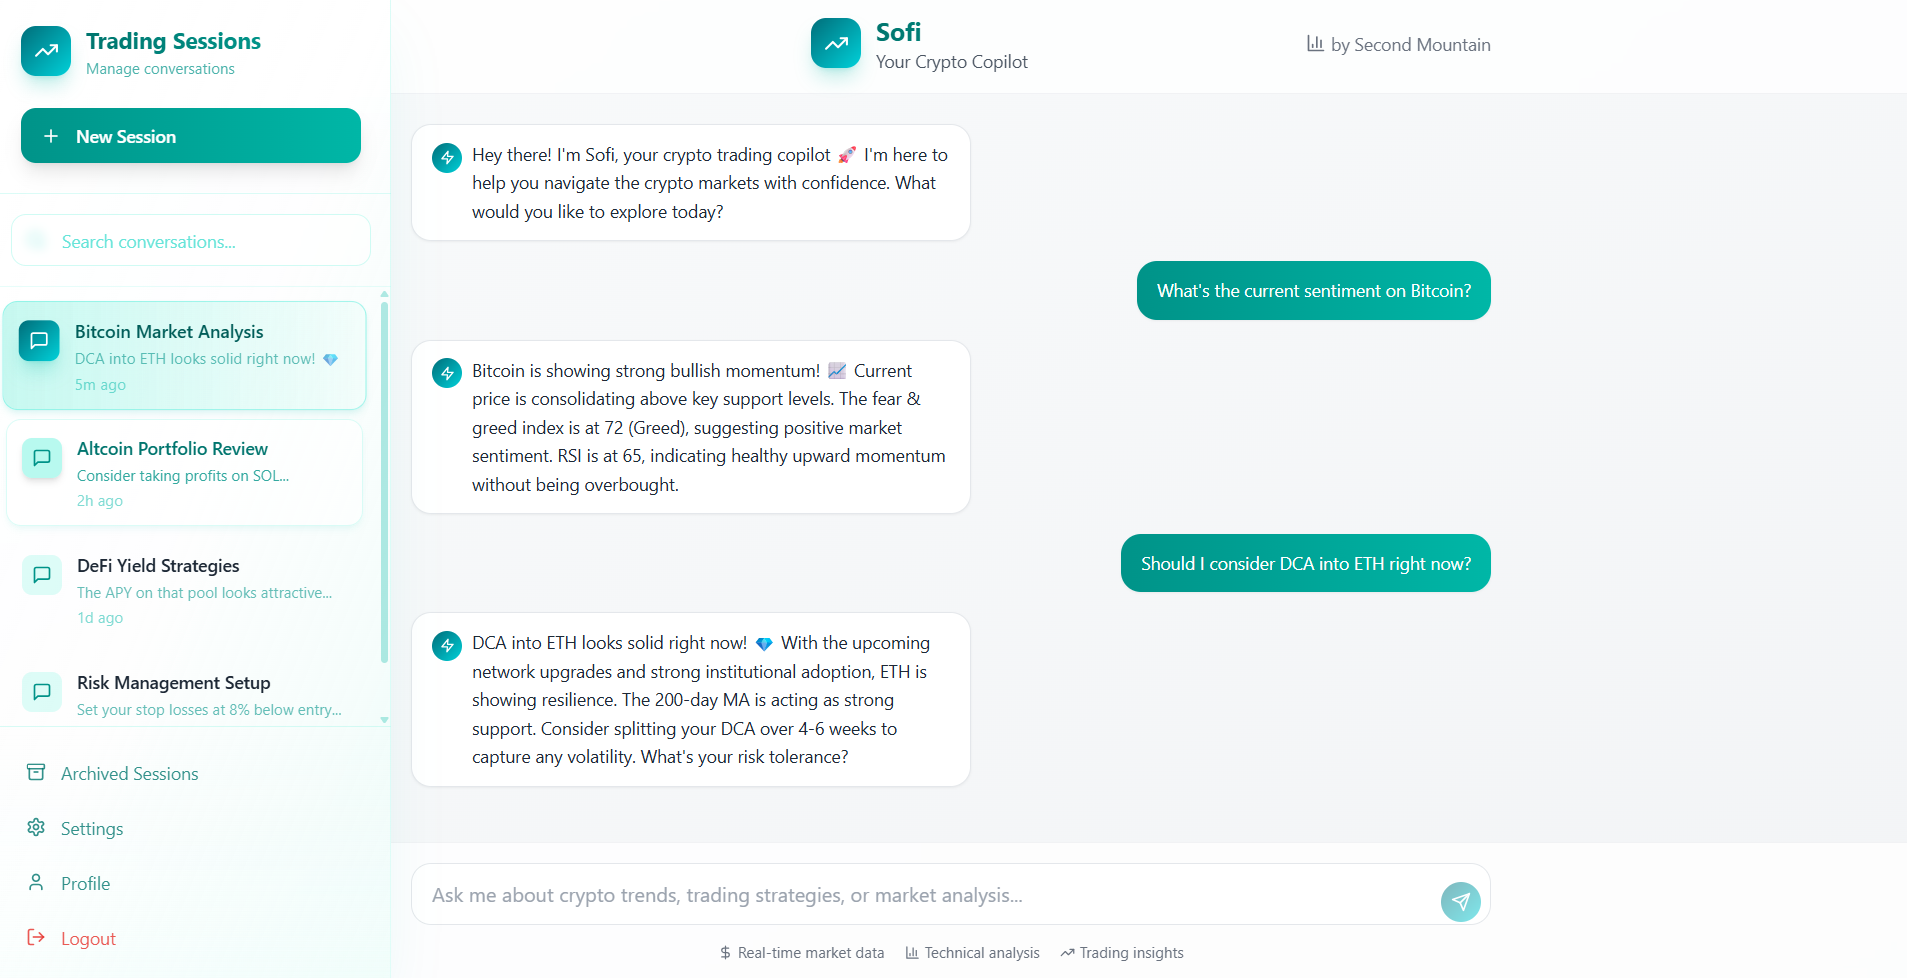The width and height of the screenshot is (1907, 978).
Task: Click the Sofi crypto copilot header logo
Action: coord(836,43)
